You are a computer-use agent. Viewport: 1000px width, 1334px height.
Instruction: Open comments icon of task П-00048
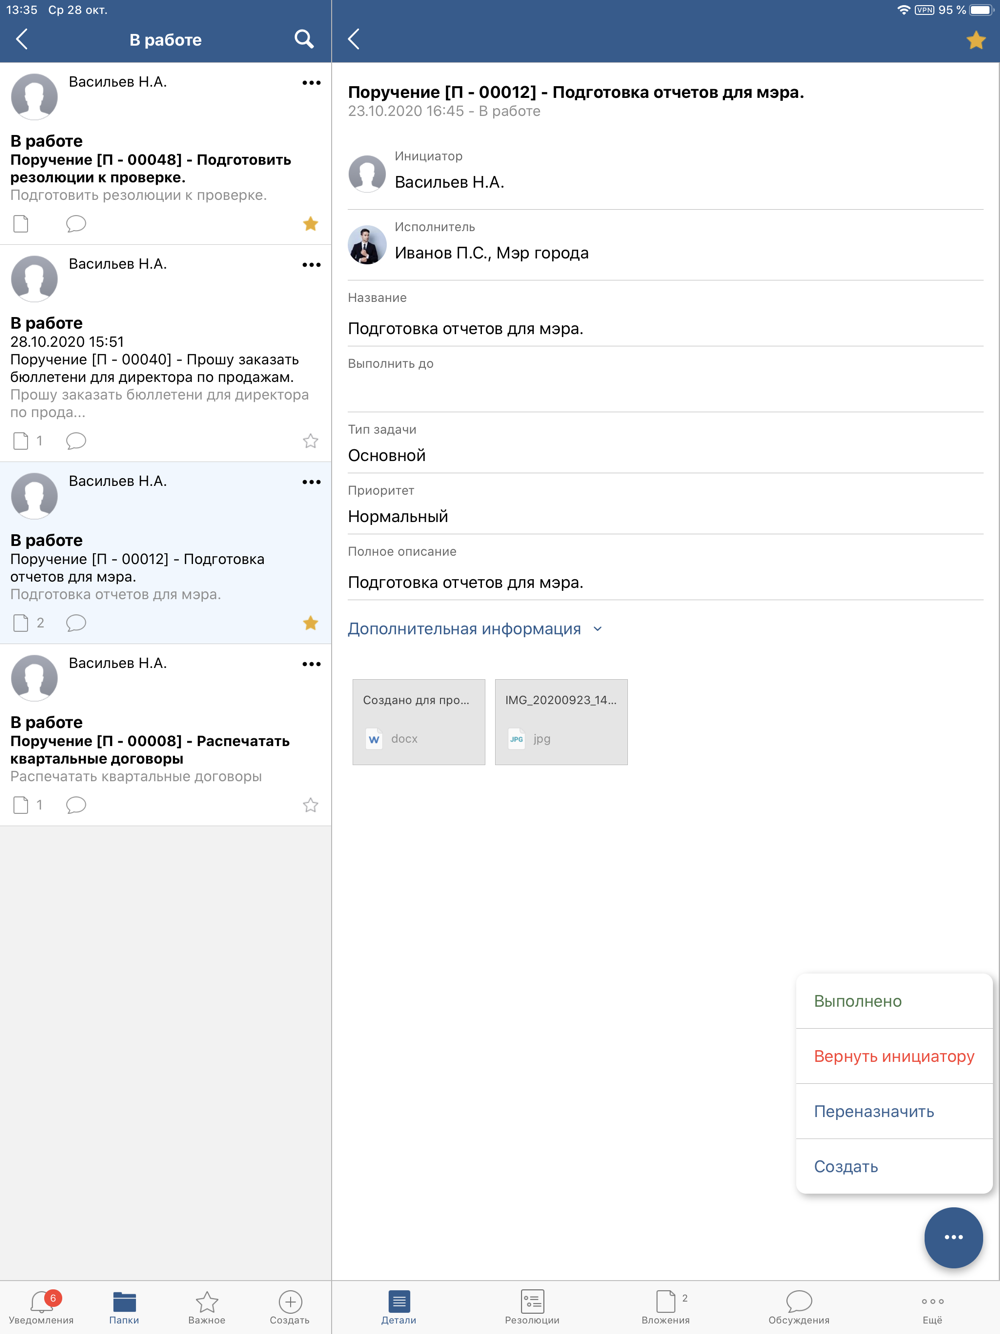click(x=76, y=224)
